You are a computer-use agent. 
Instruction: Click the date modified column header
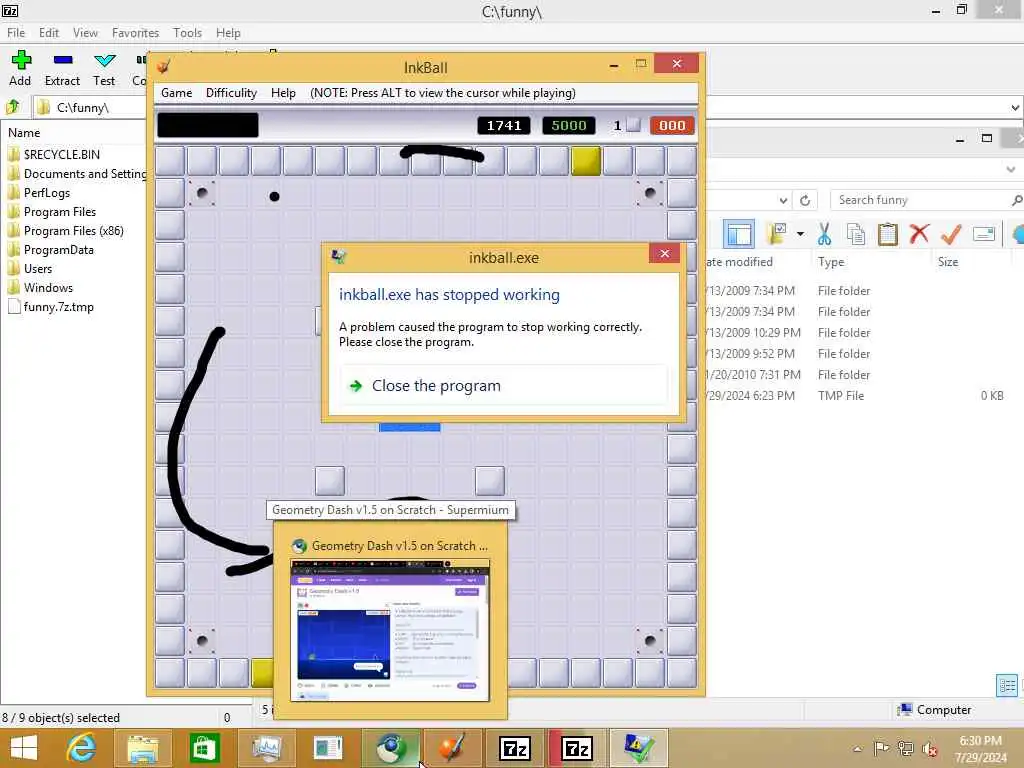point(739,262)
